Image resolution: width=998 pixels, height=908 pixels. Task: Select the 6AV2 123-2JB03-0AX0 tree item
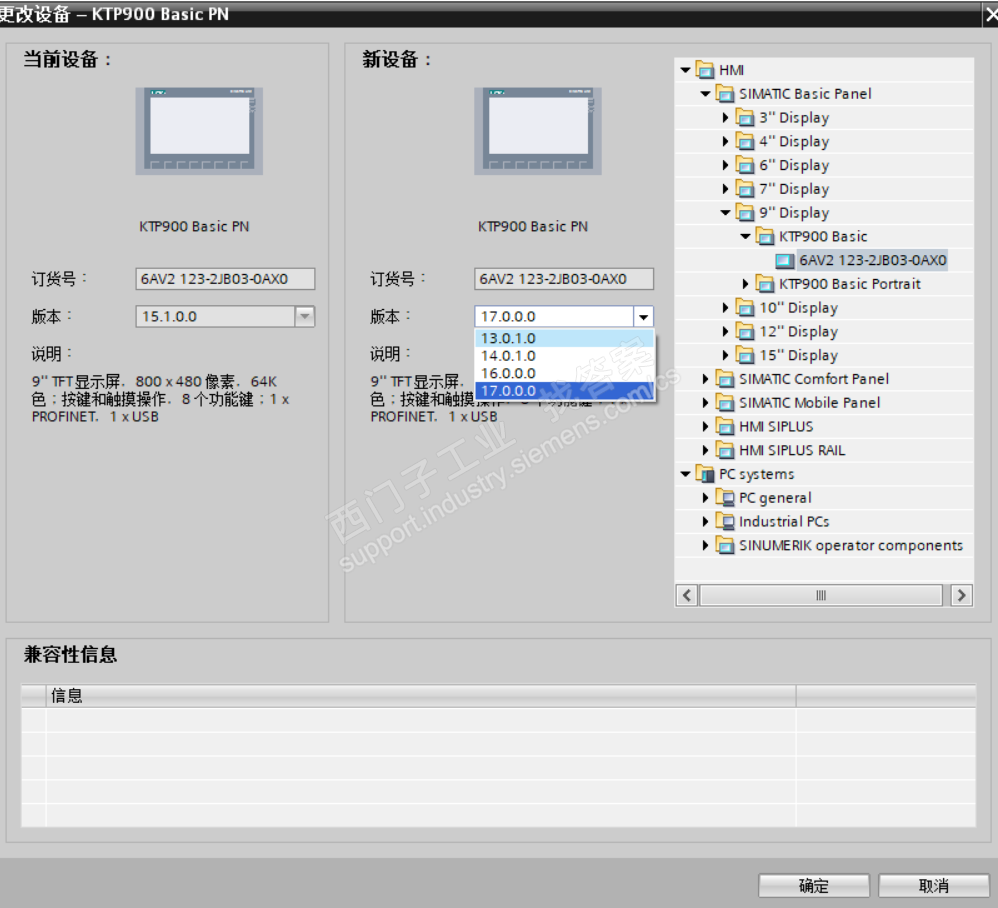(x=873, y=260)
